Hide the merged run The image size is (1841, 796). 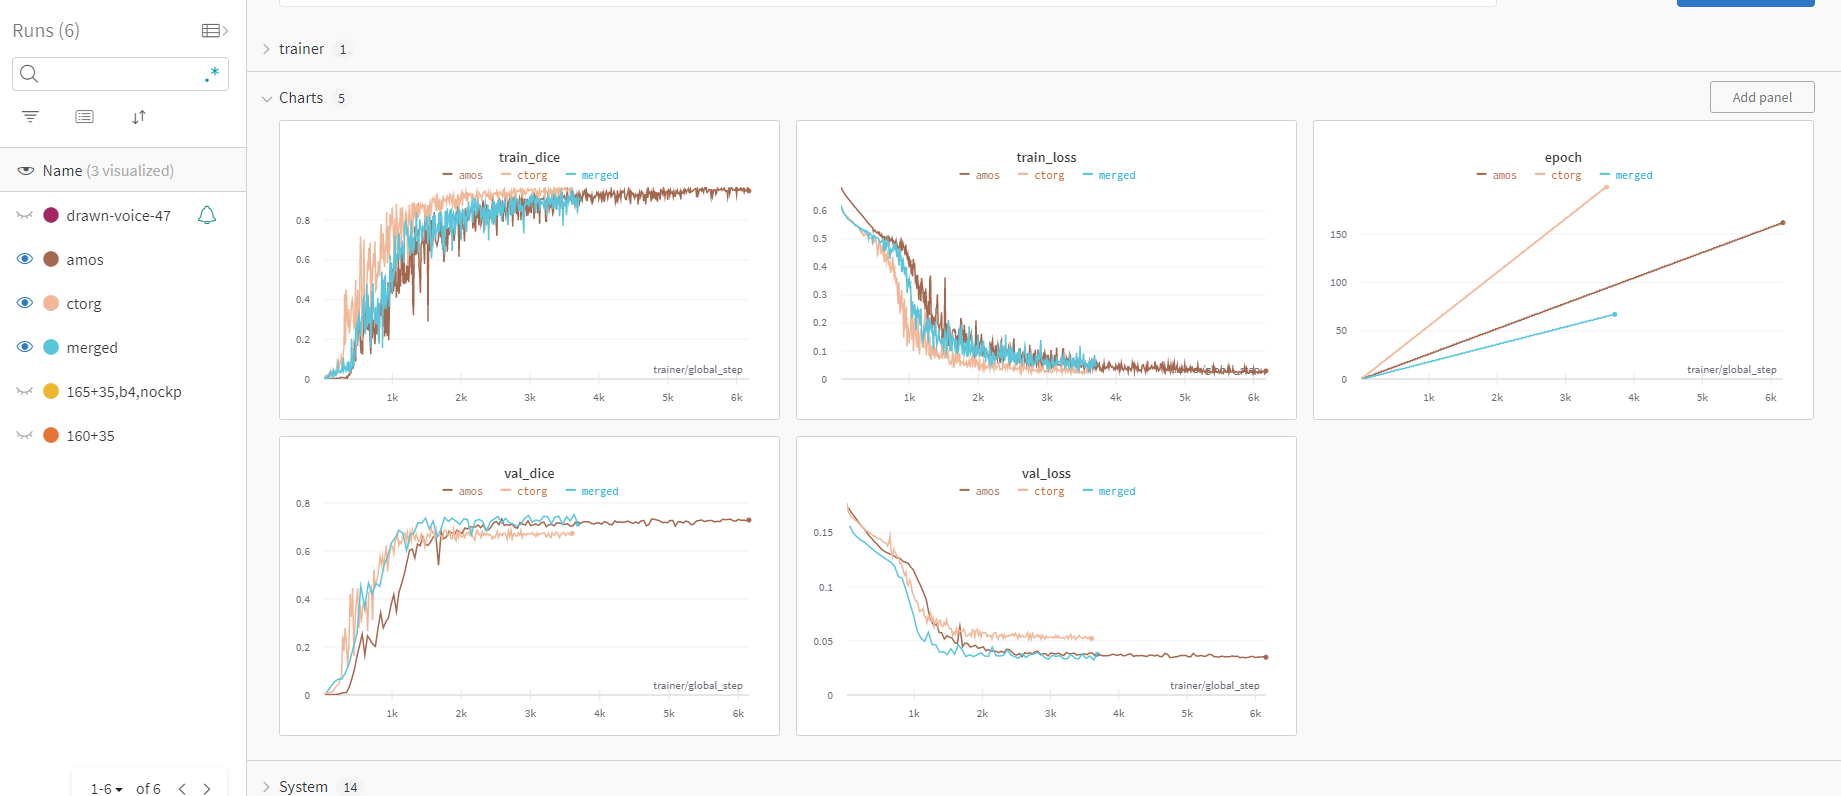click(25, 347)
